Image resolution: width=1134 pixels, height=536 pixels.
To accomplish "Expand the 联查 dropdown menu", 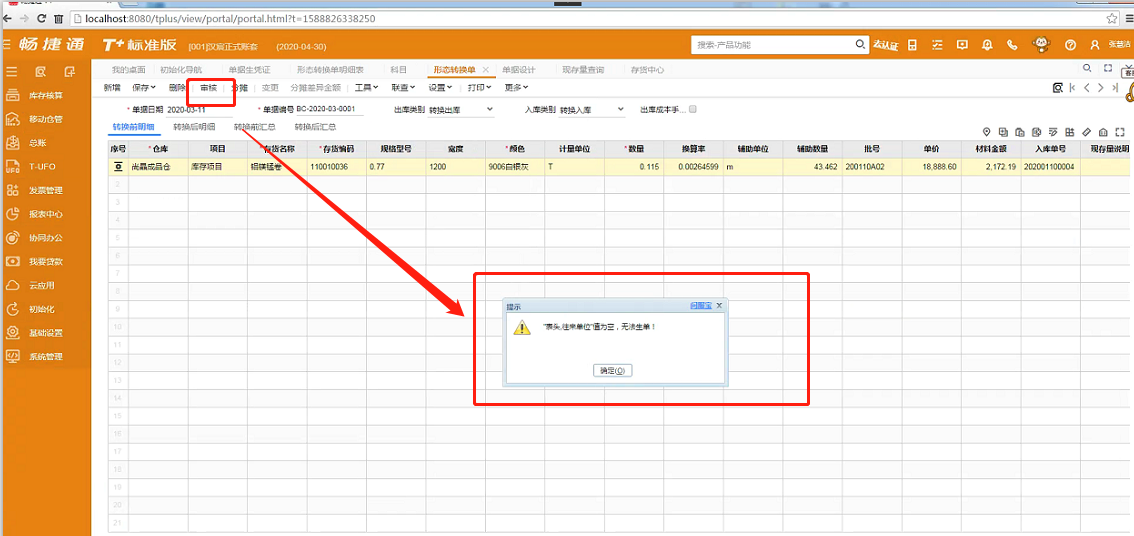I will click(x=403, y=88).
